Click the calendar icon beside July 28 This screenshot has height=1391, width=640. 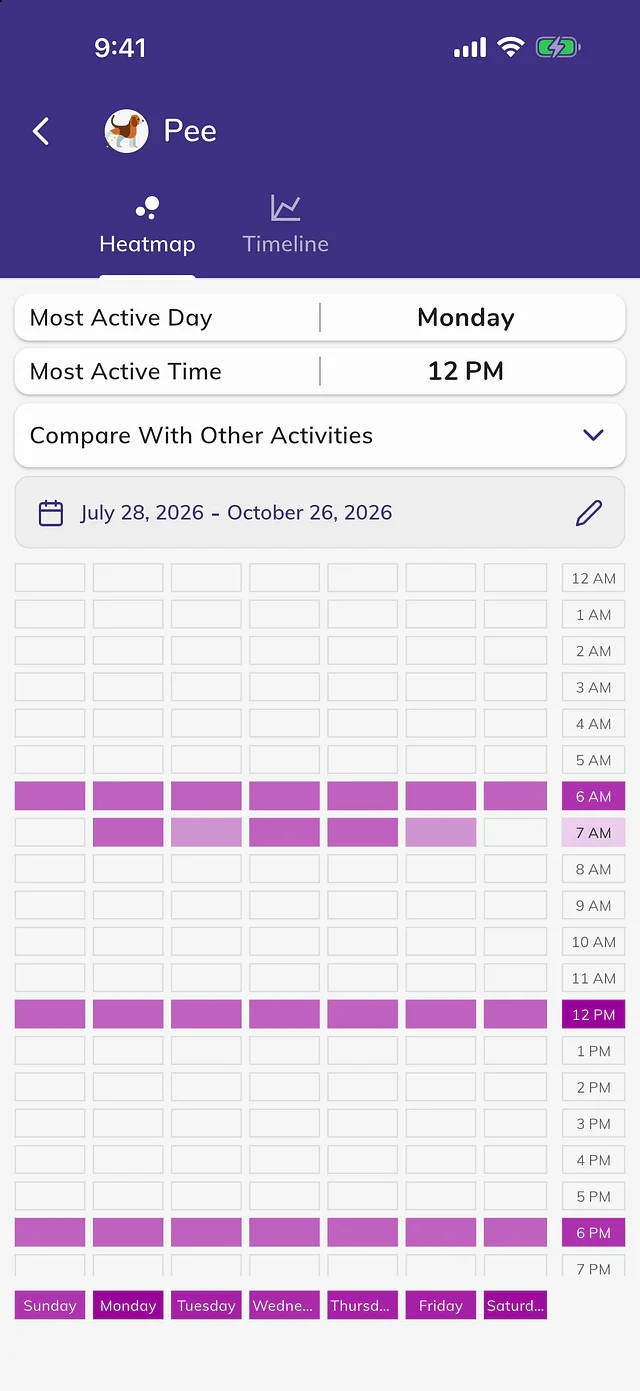pyautogui.click(x=51, y=513)
